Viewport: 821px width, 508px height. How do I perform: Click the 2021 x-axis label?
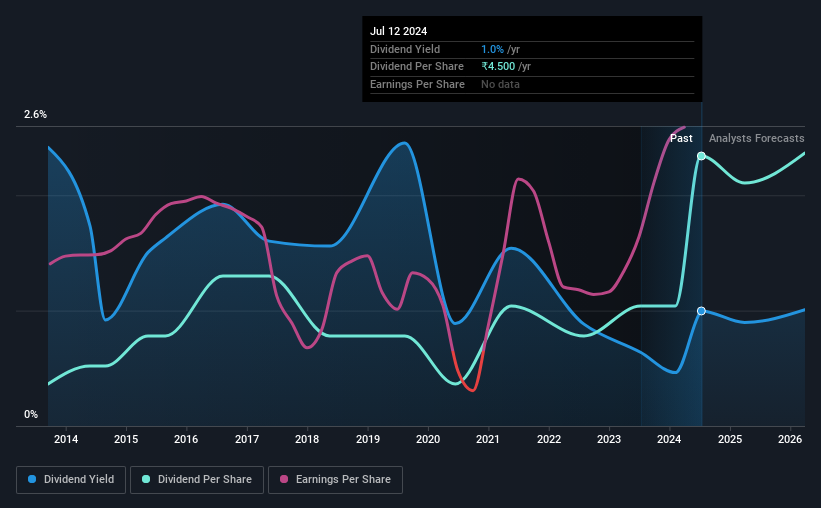(x=487, y=439)
